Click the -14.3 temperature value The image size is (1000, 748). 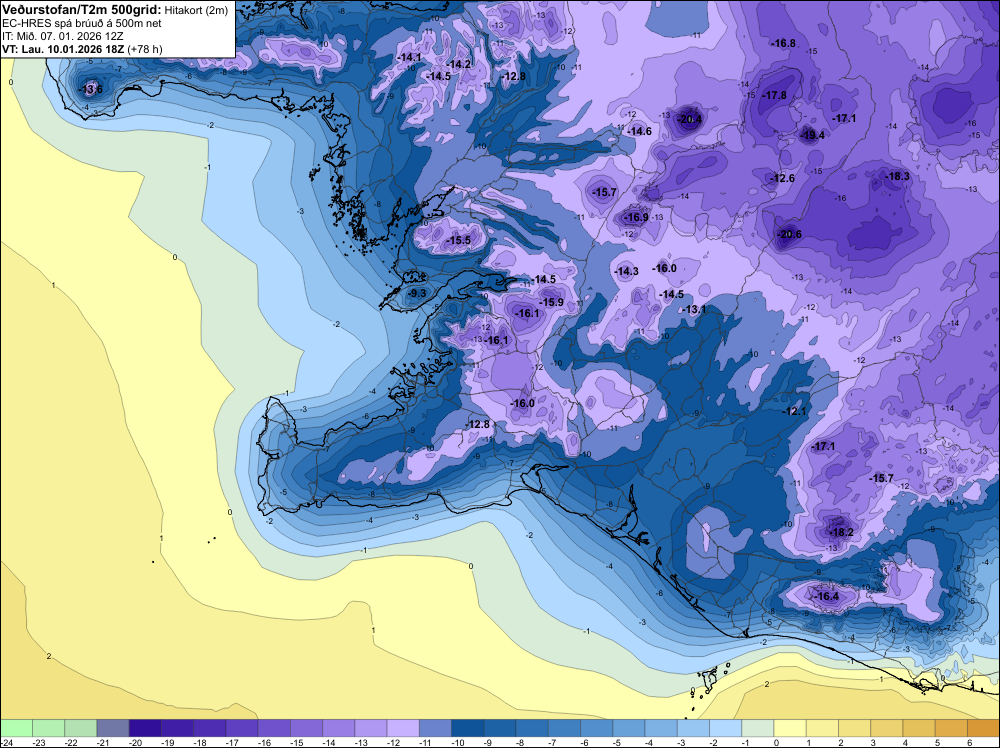click(626, 271)
